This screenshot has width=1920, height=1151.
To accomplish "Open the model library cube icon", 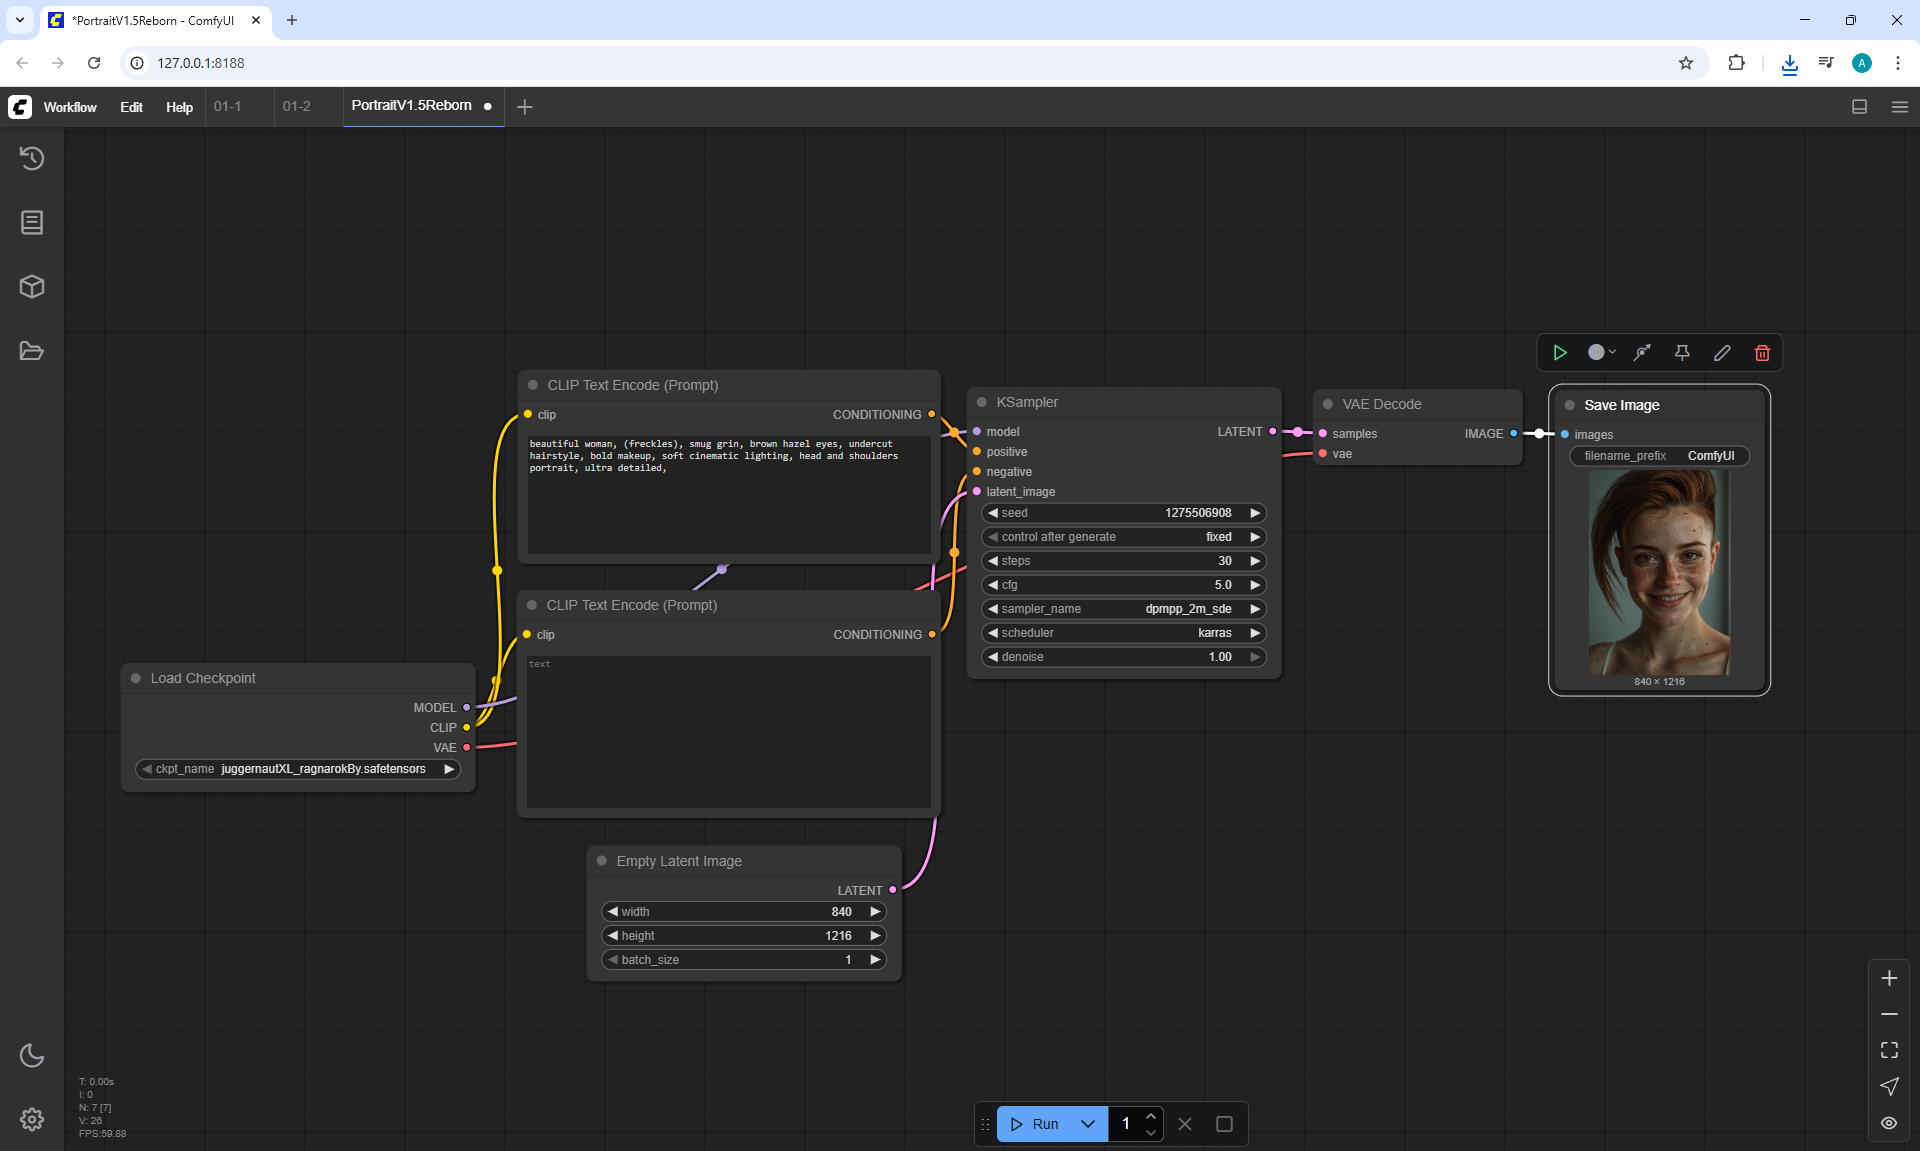I will (32, 287).
